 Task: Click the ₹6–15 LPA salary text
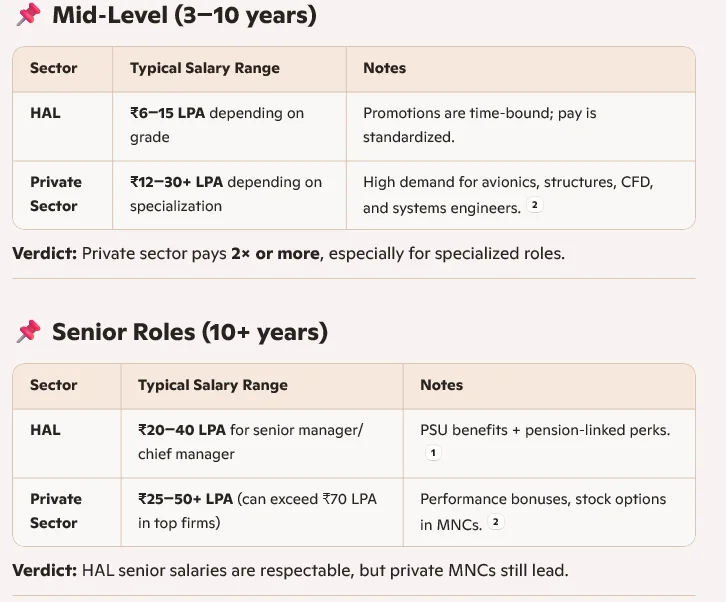click(168, 113)
